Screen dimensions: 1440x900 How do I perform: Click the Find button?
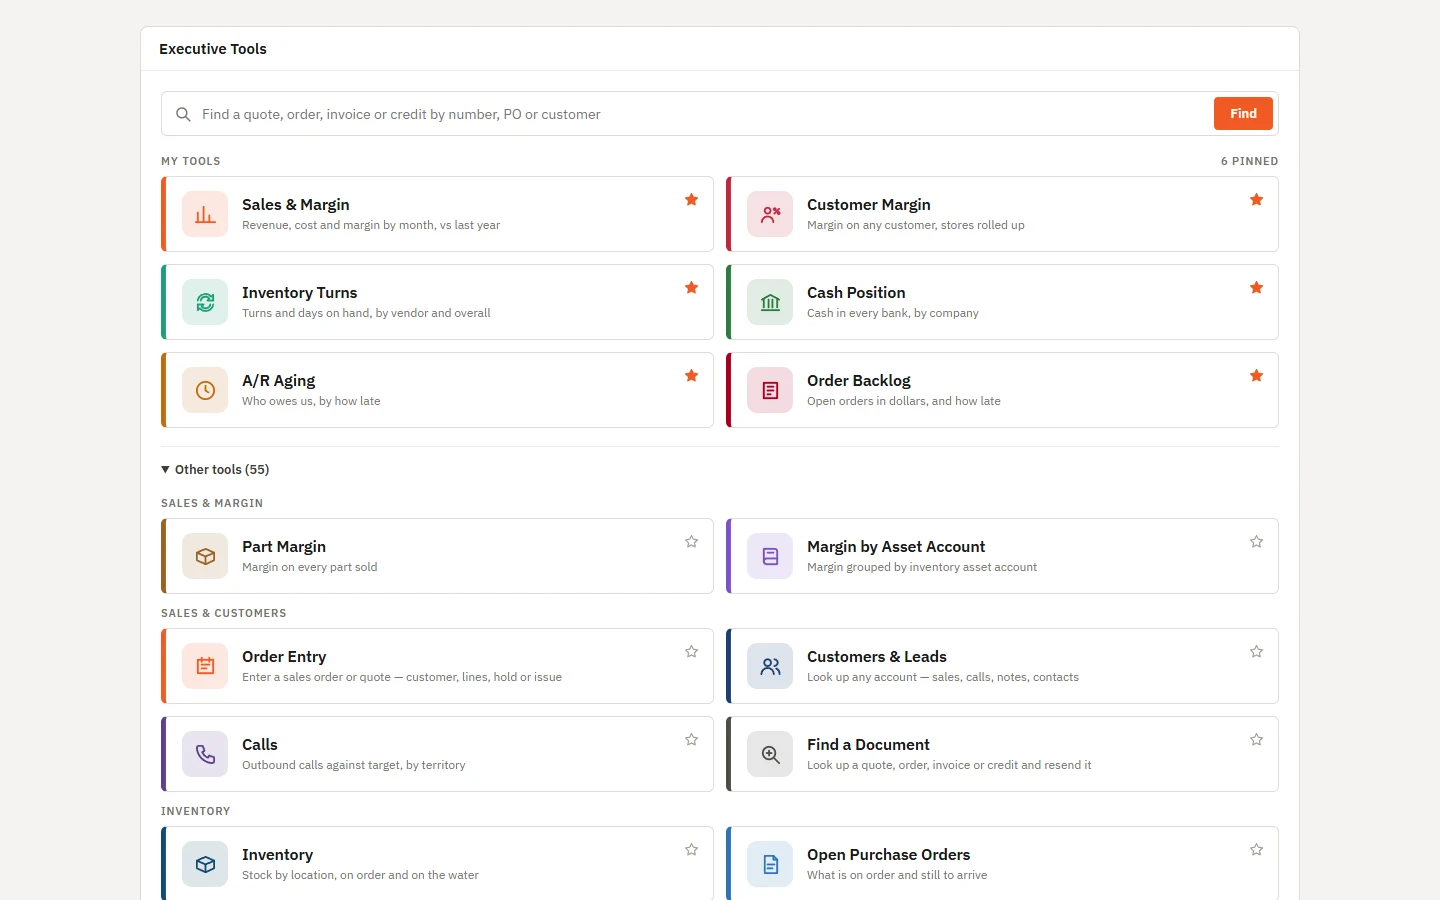[1243, 114]
